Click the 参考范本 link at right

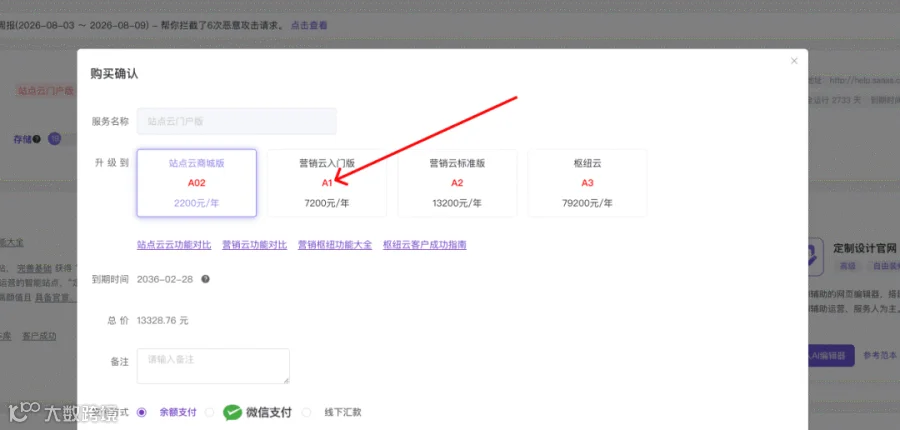point(880,355)
